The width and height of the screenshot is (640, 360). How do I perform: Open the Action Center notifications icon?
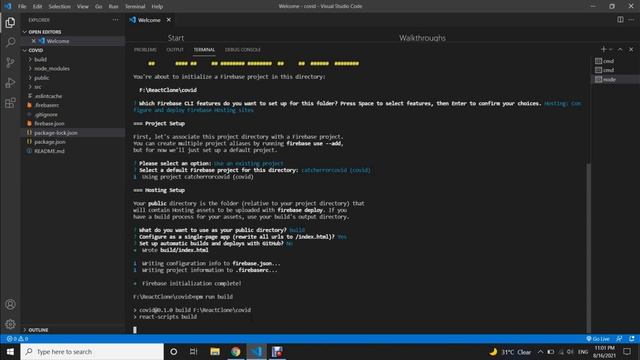(x=627, y=352)
